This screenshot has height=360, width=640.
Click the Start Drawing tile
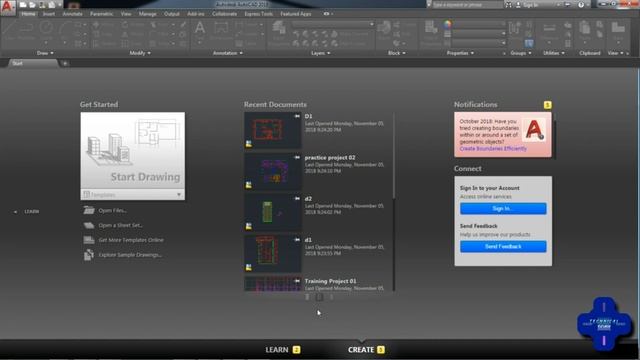tap(133, 151)
